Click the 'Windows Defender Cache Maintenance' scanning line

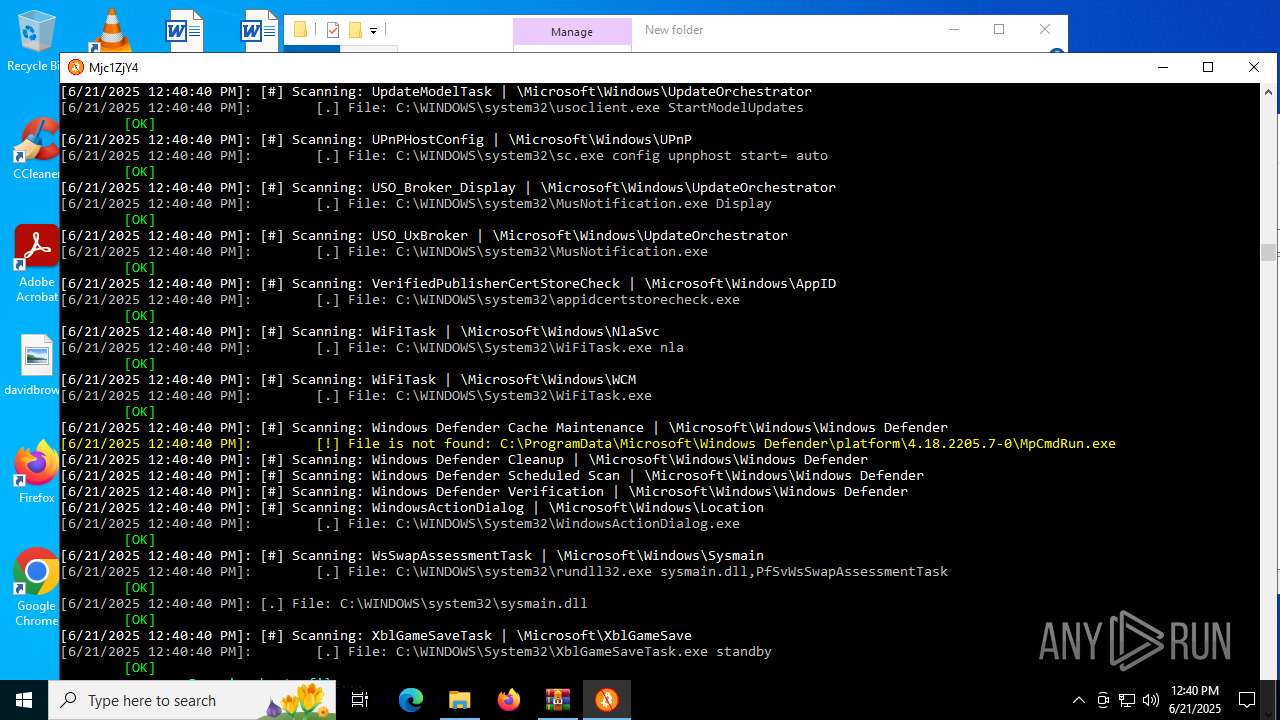click(x=504, y=427)
